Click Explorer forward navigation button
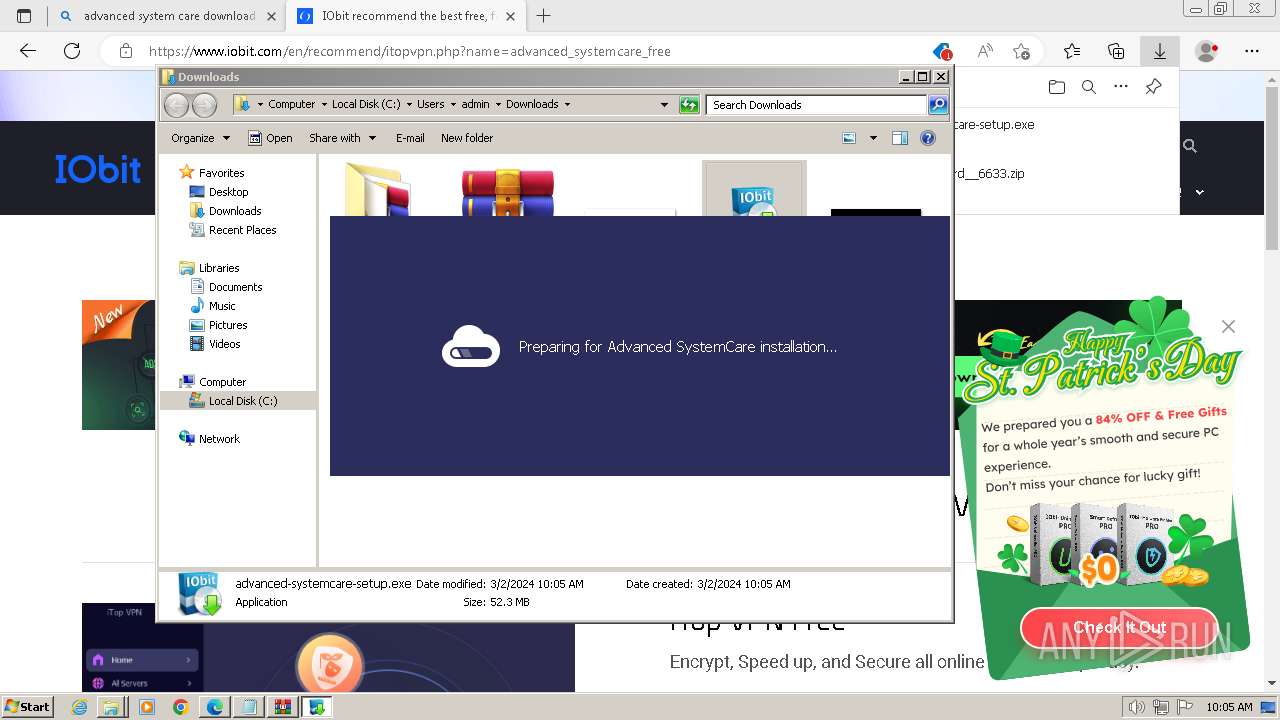 204,104
